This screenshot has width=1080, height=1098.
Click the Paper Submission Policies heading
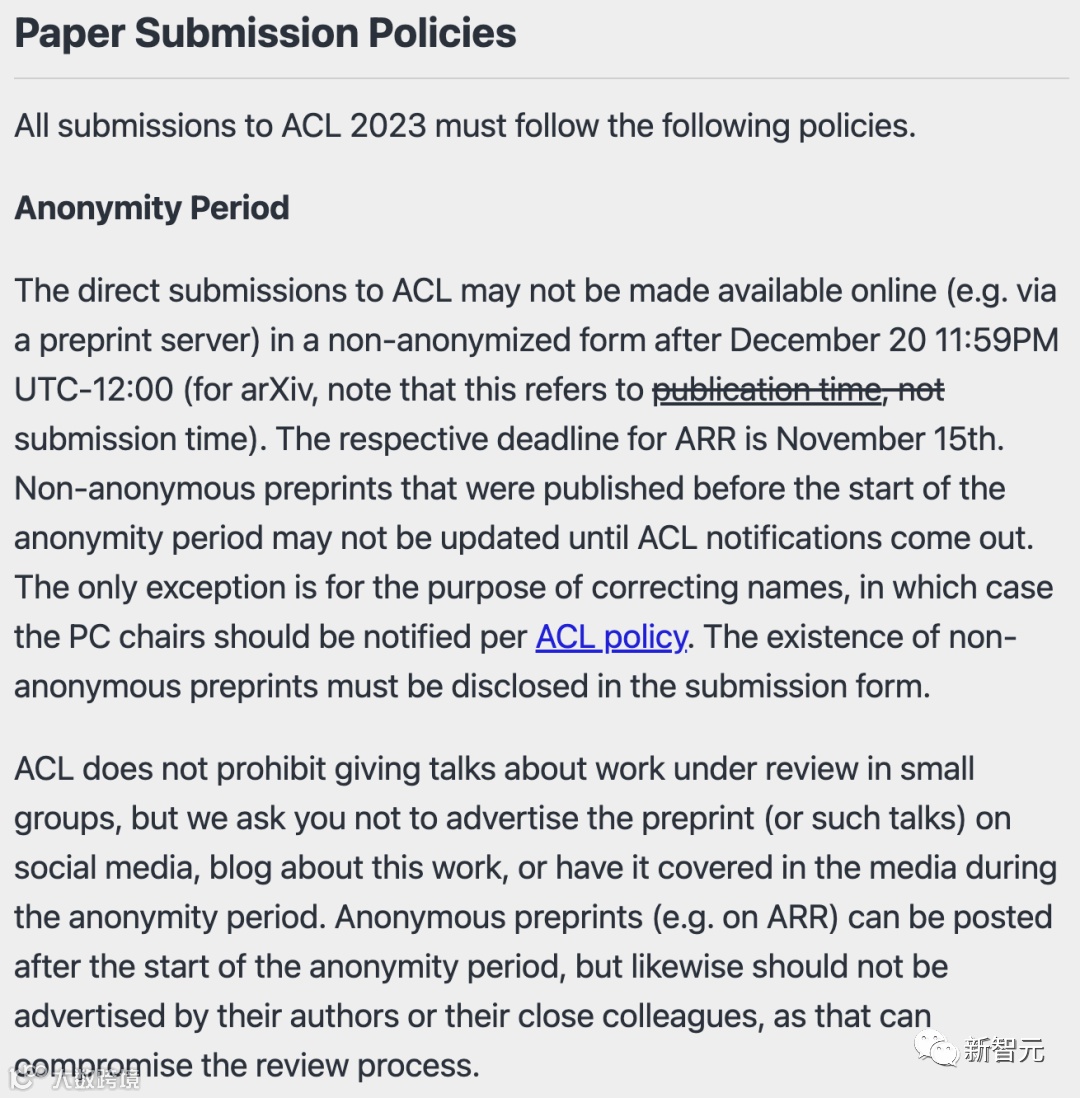point(265,34)
